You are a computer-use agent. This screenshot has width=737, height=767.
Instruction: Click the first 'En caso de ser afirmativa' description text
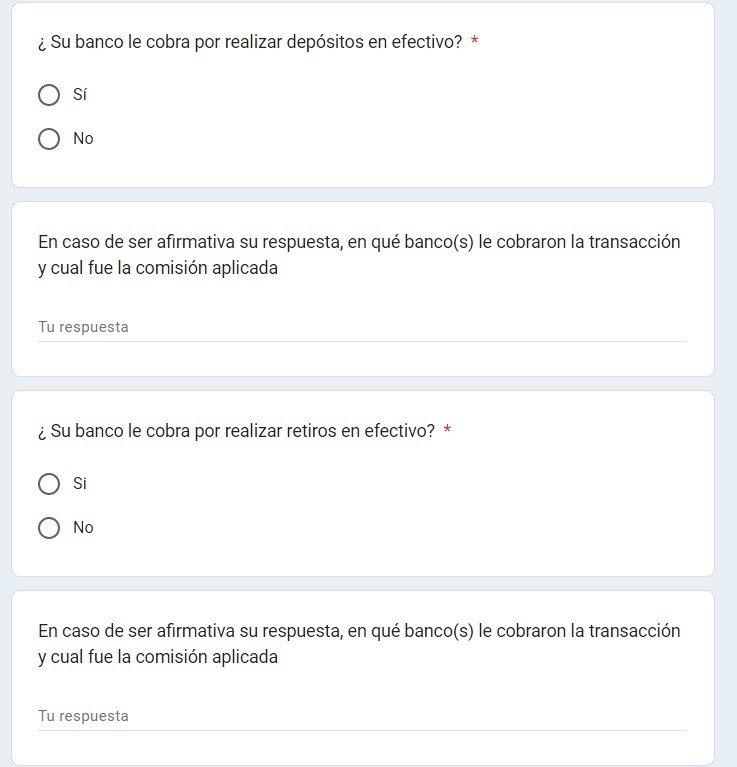point(359,255)
